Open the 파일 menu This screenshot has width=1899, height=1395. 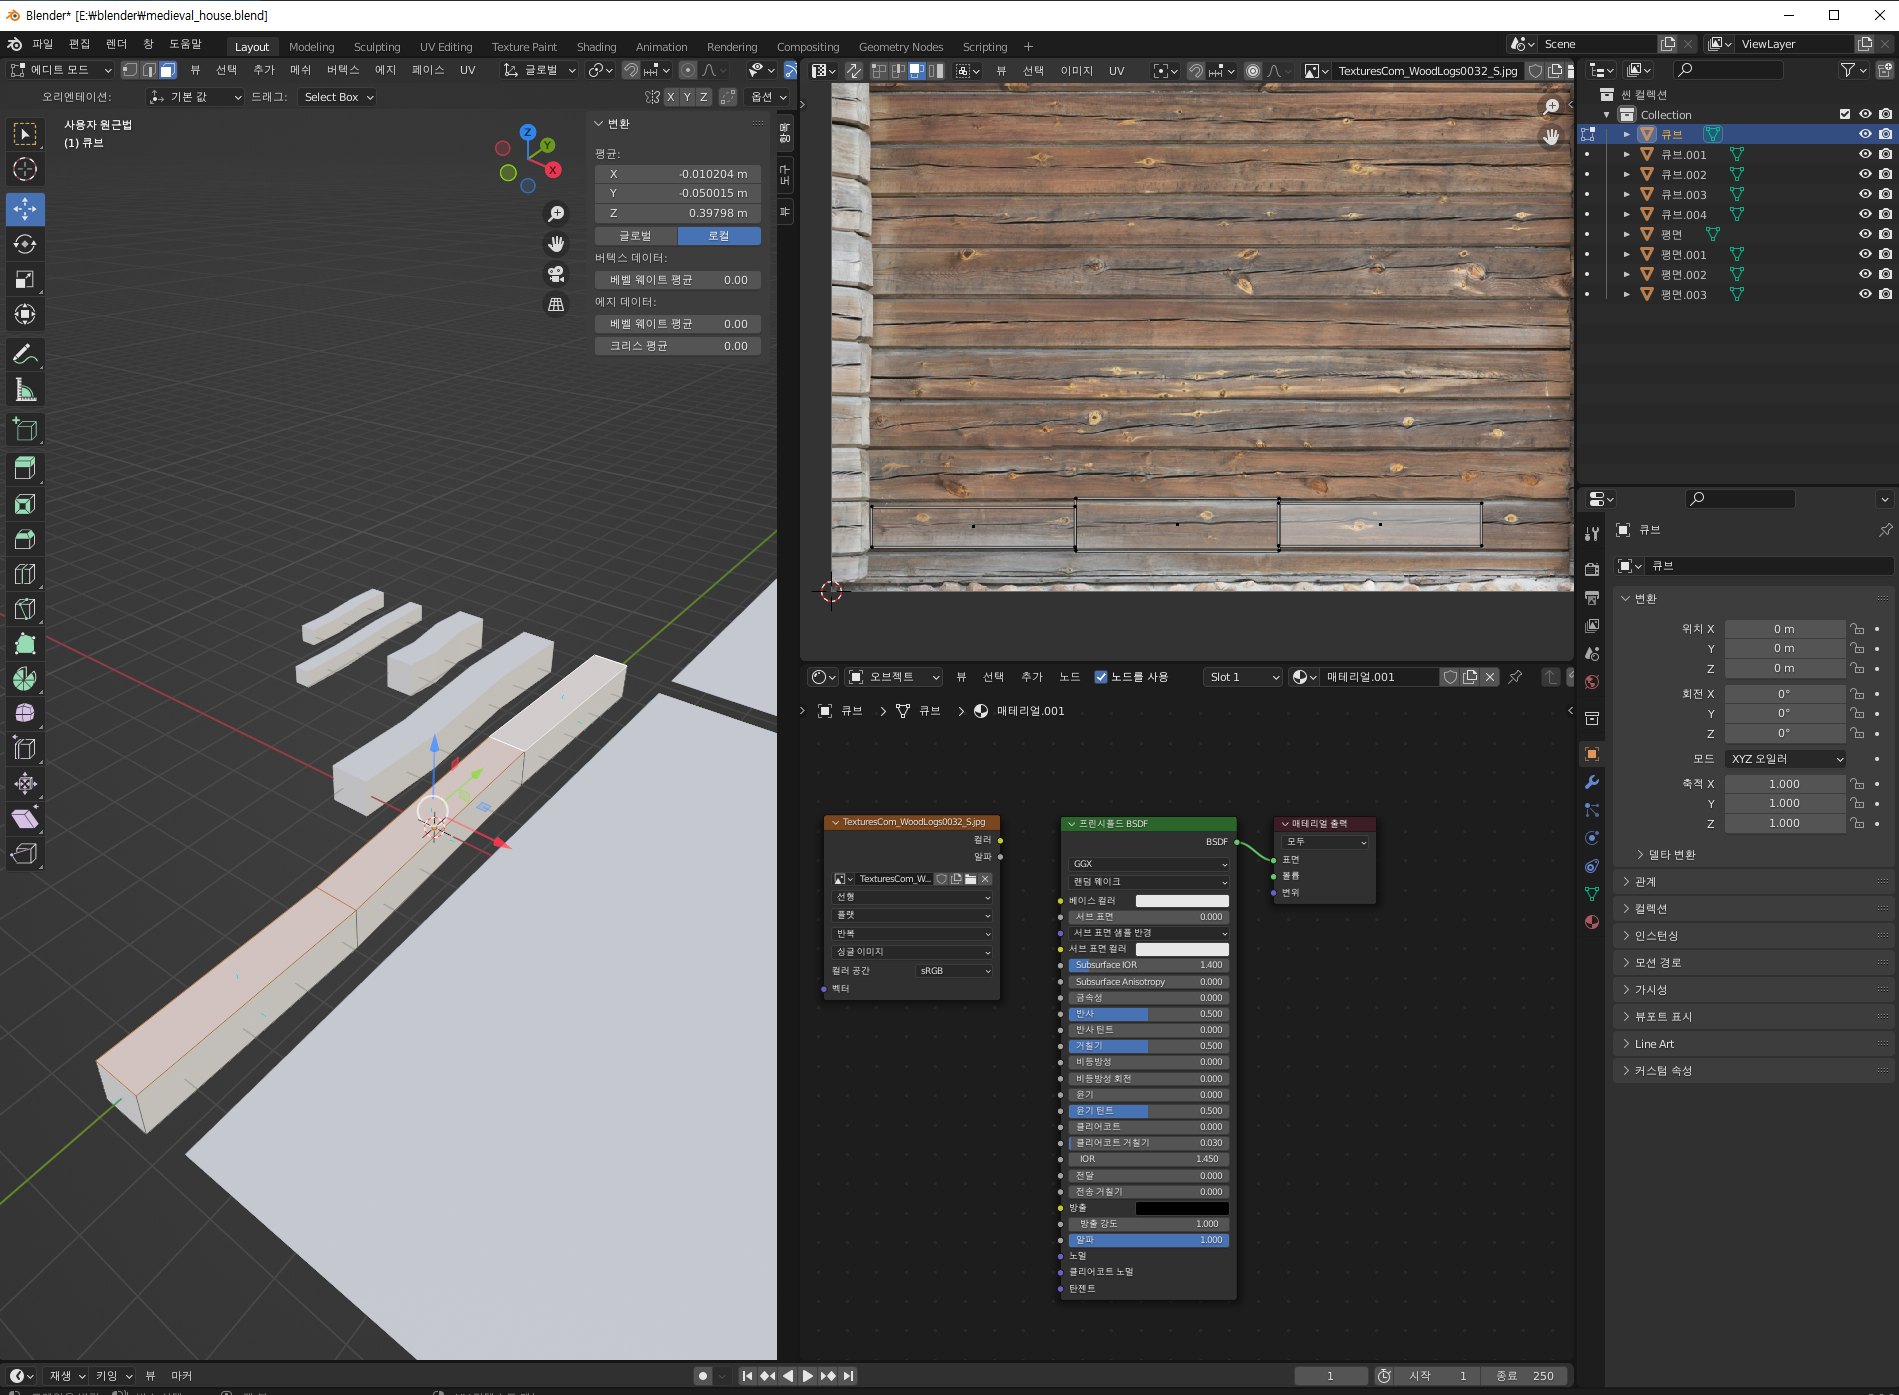tap(42, 44)
